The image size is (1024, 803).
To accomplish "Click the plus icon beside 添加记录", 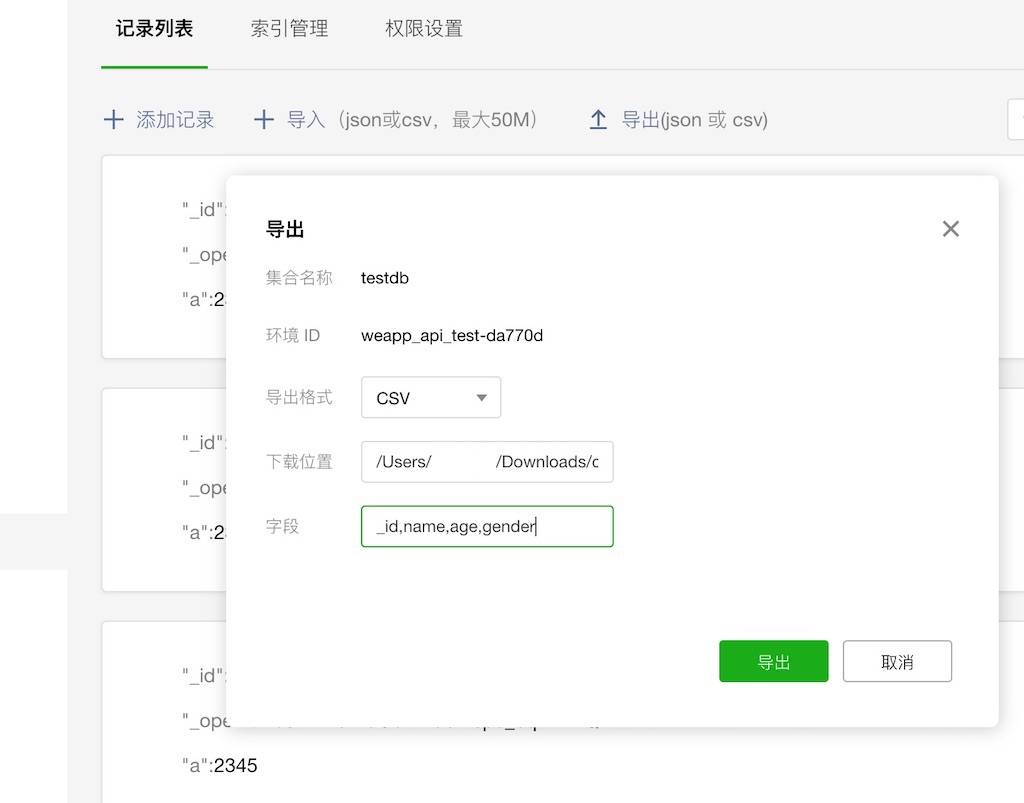I will (114, 121).
